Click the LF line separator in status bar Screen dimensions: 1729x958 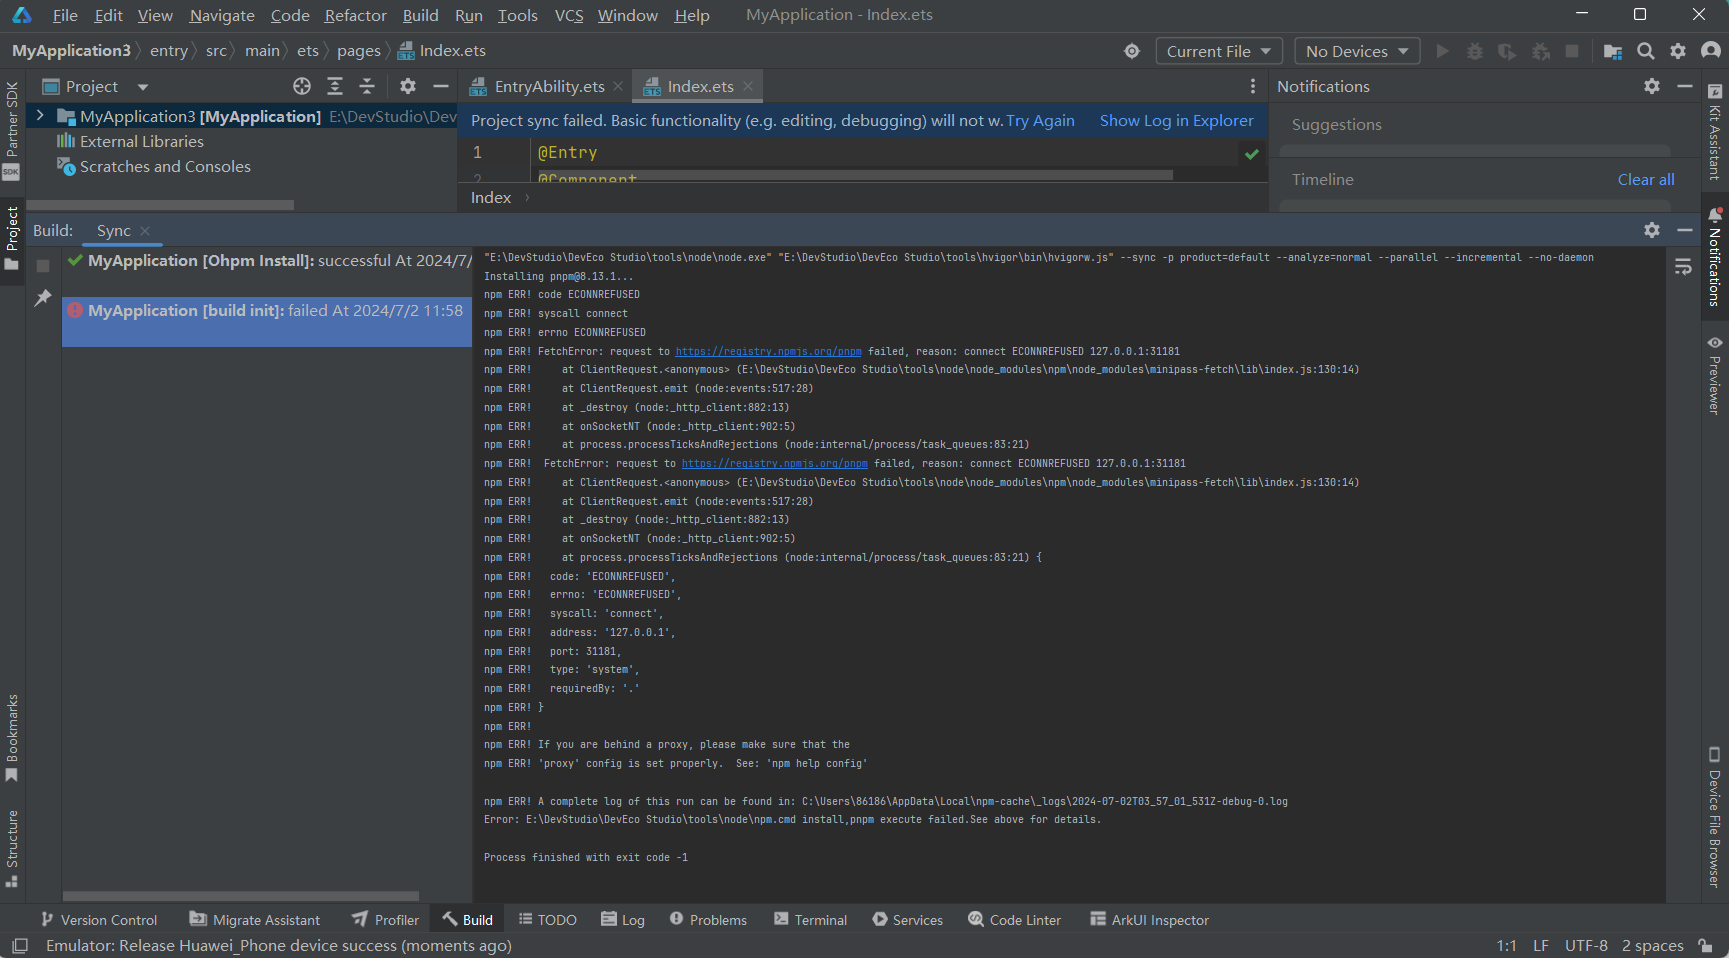(1541, 946)
